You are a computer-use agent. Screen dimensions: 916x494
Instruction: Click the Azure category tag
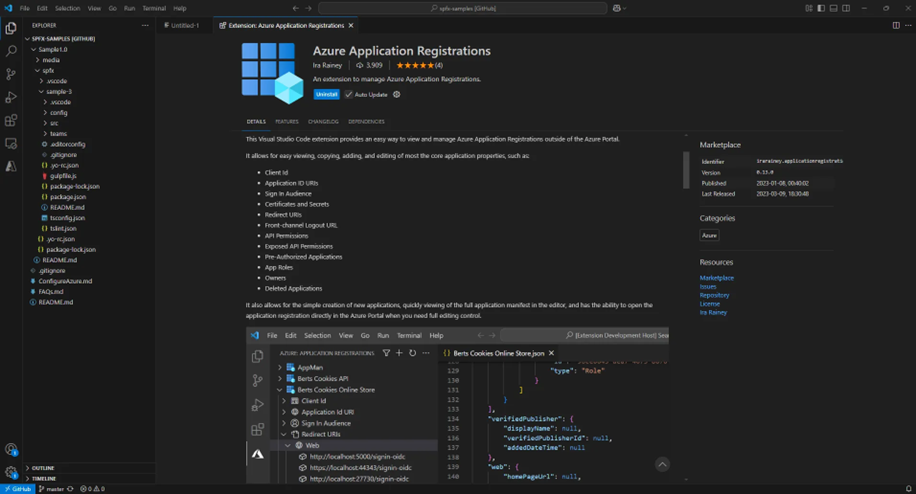coord(709,235)
